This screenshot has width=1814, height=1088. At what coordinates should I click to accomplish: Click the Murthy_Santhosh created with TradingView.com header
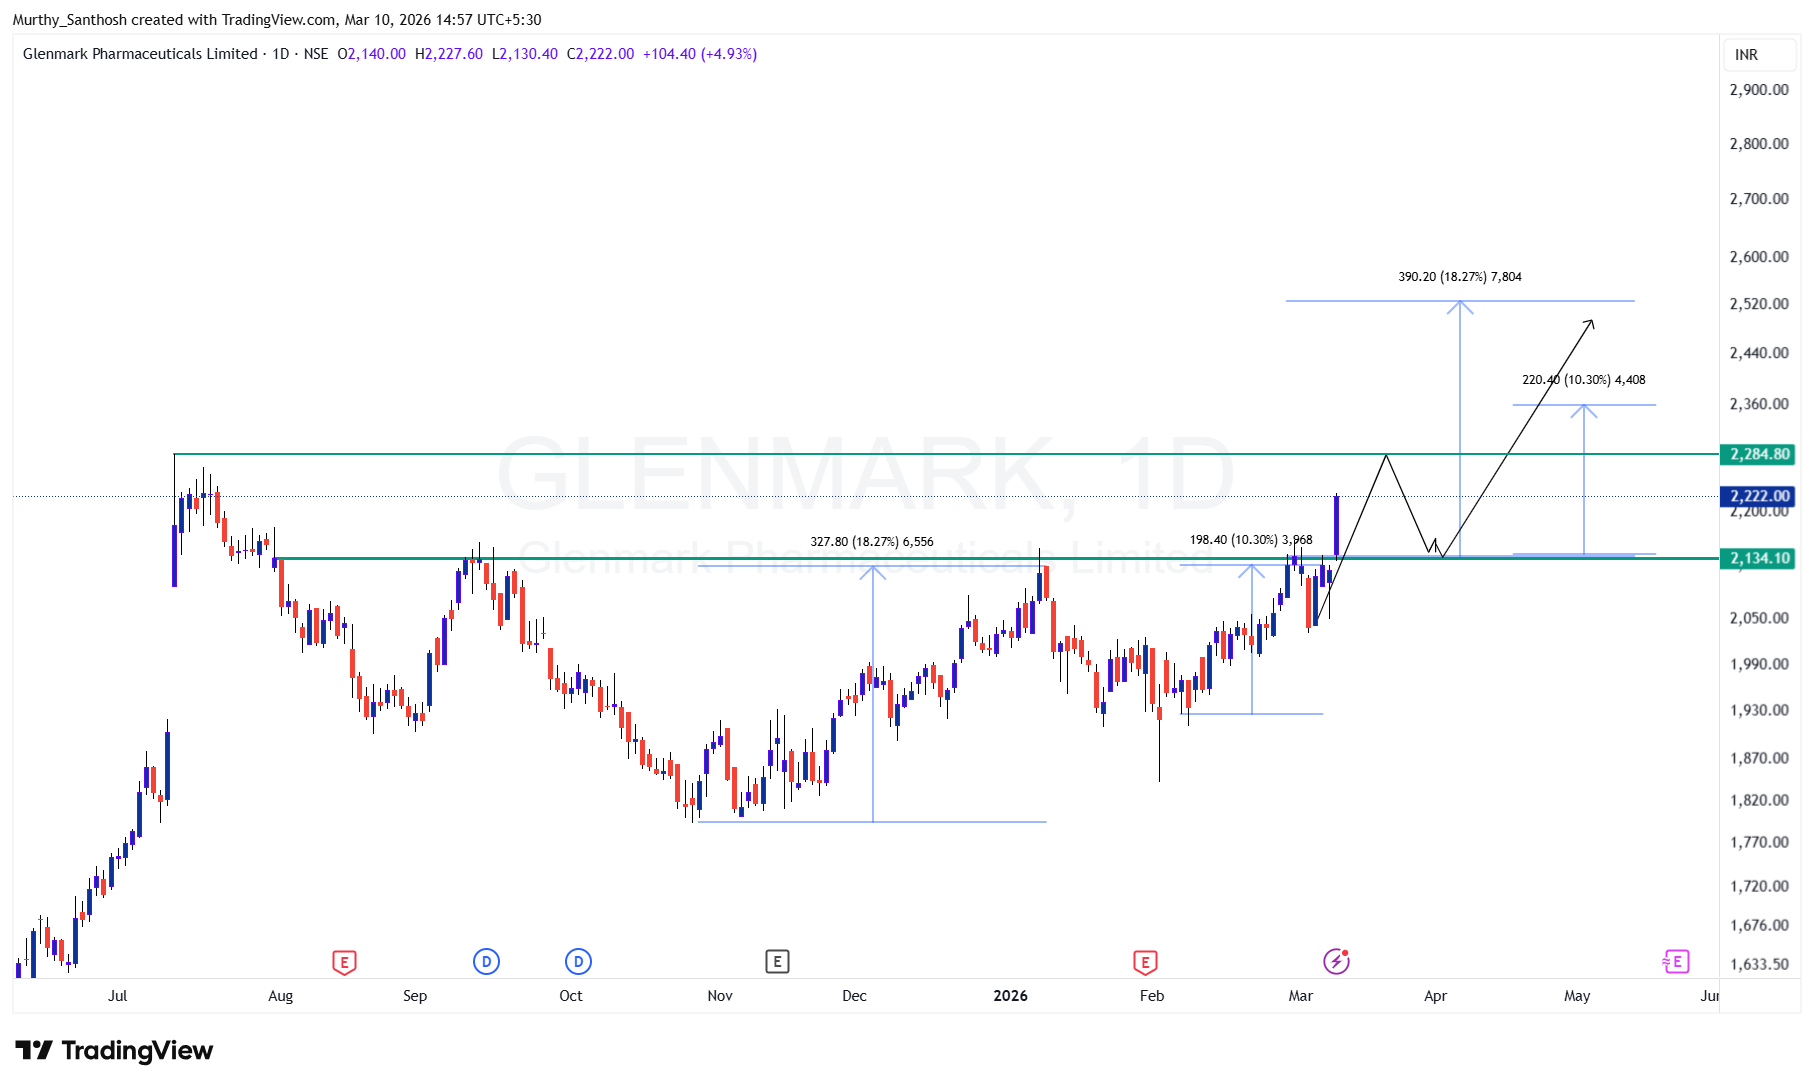click(x=277, y=20)
